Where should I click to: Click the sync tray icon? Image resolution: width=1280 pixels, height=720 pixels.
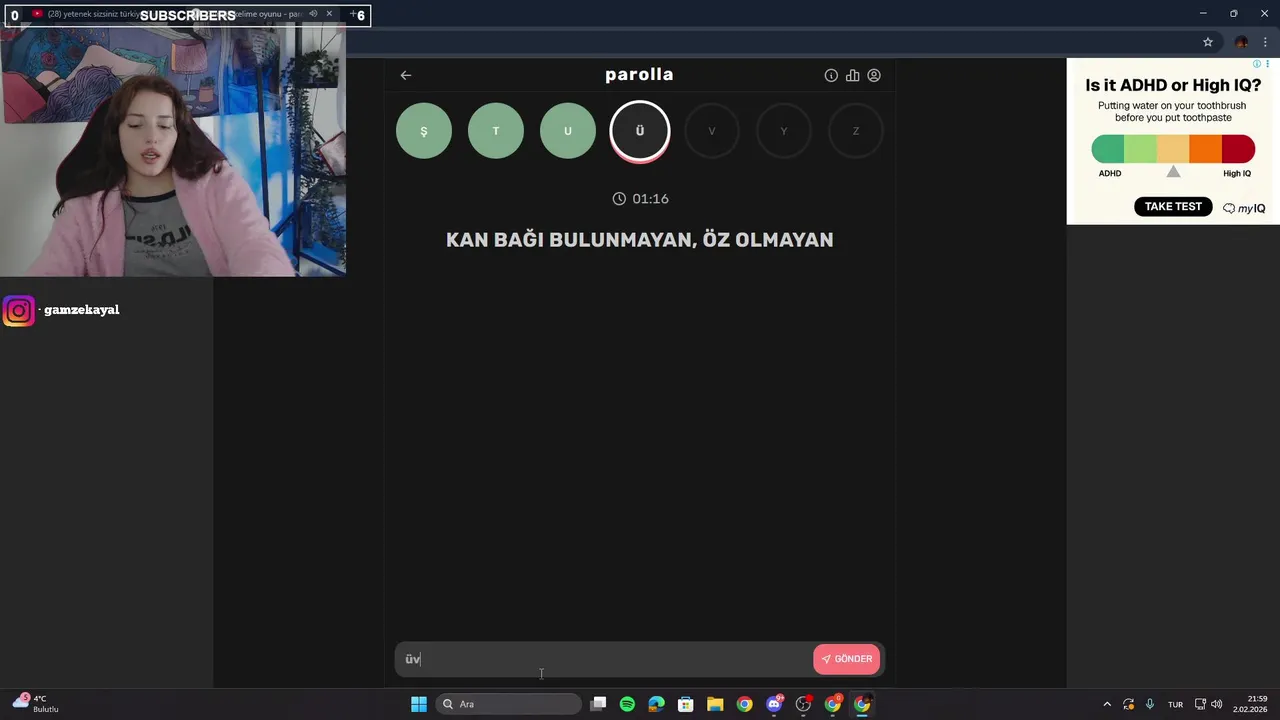click(1128, 704)
